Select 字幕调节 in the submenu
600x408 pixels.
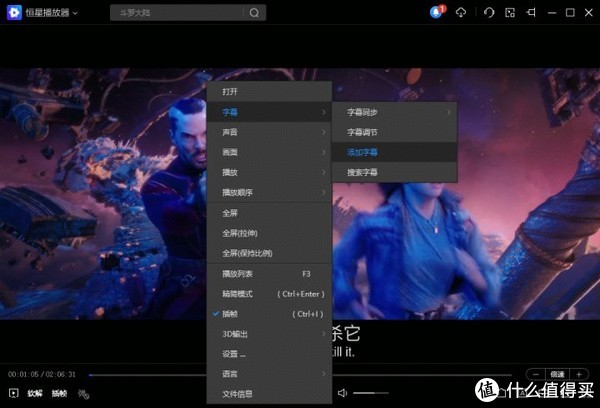tap(395, 132)
